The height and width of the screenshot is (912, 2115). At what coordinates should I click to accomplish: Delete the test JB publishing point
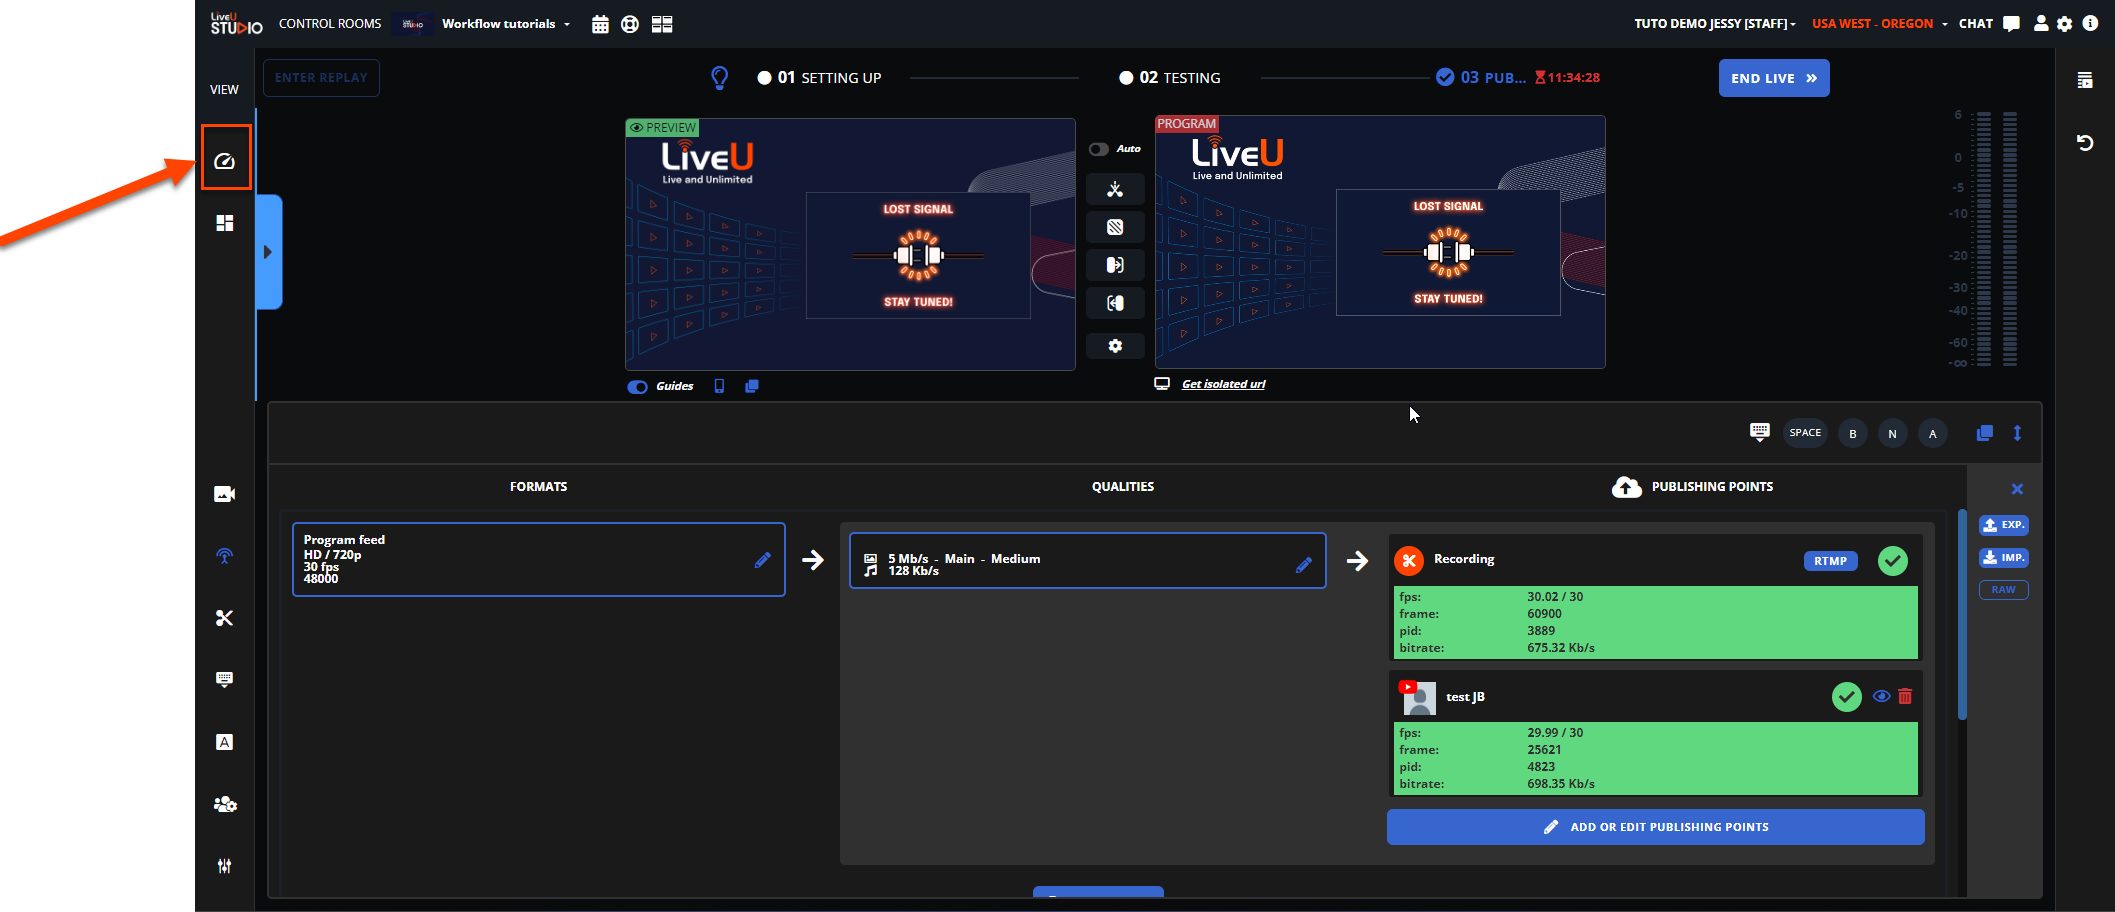[1905, 696]
